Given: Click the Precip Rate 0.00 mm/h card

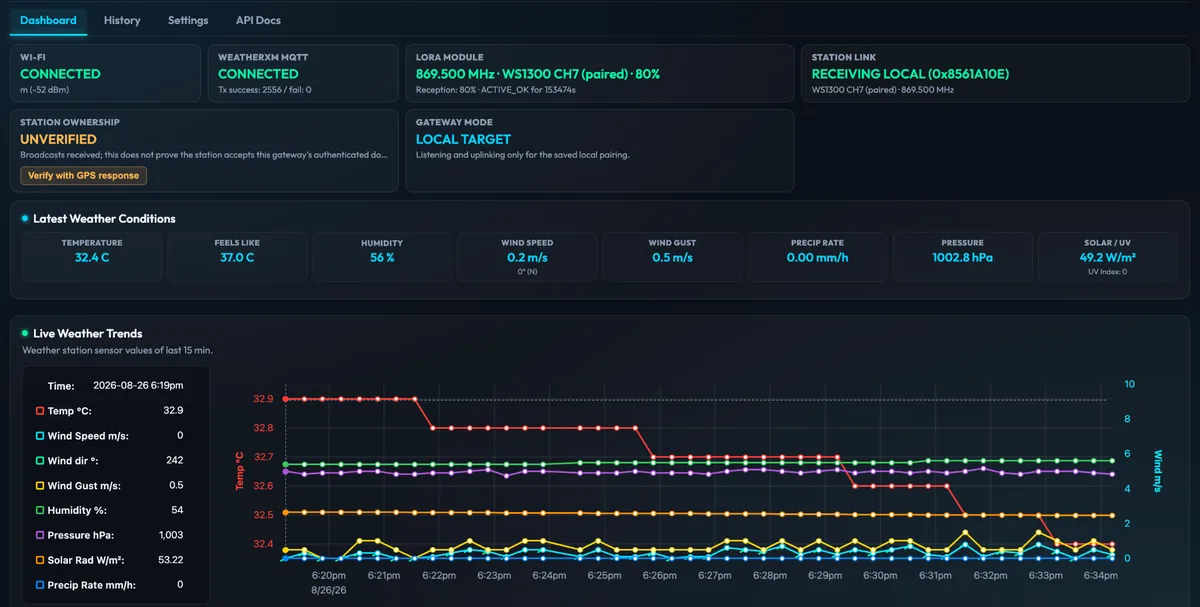Looking at the screenshot, I should pyautogui.click(x=817, y=258).
